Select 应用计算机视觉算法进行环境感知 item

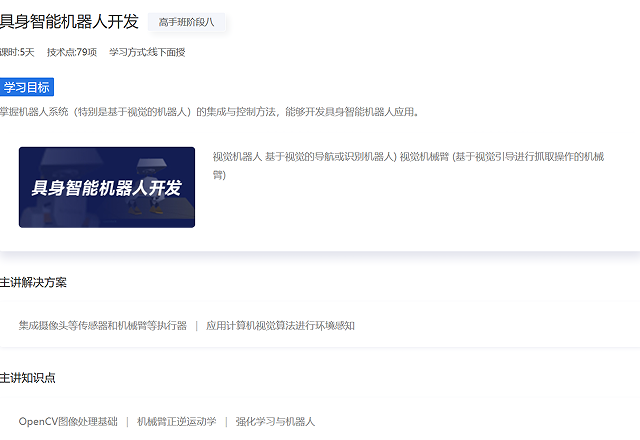pyautogui.click(x=280, y=326)
